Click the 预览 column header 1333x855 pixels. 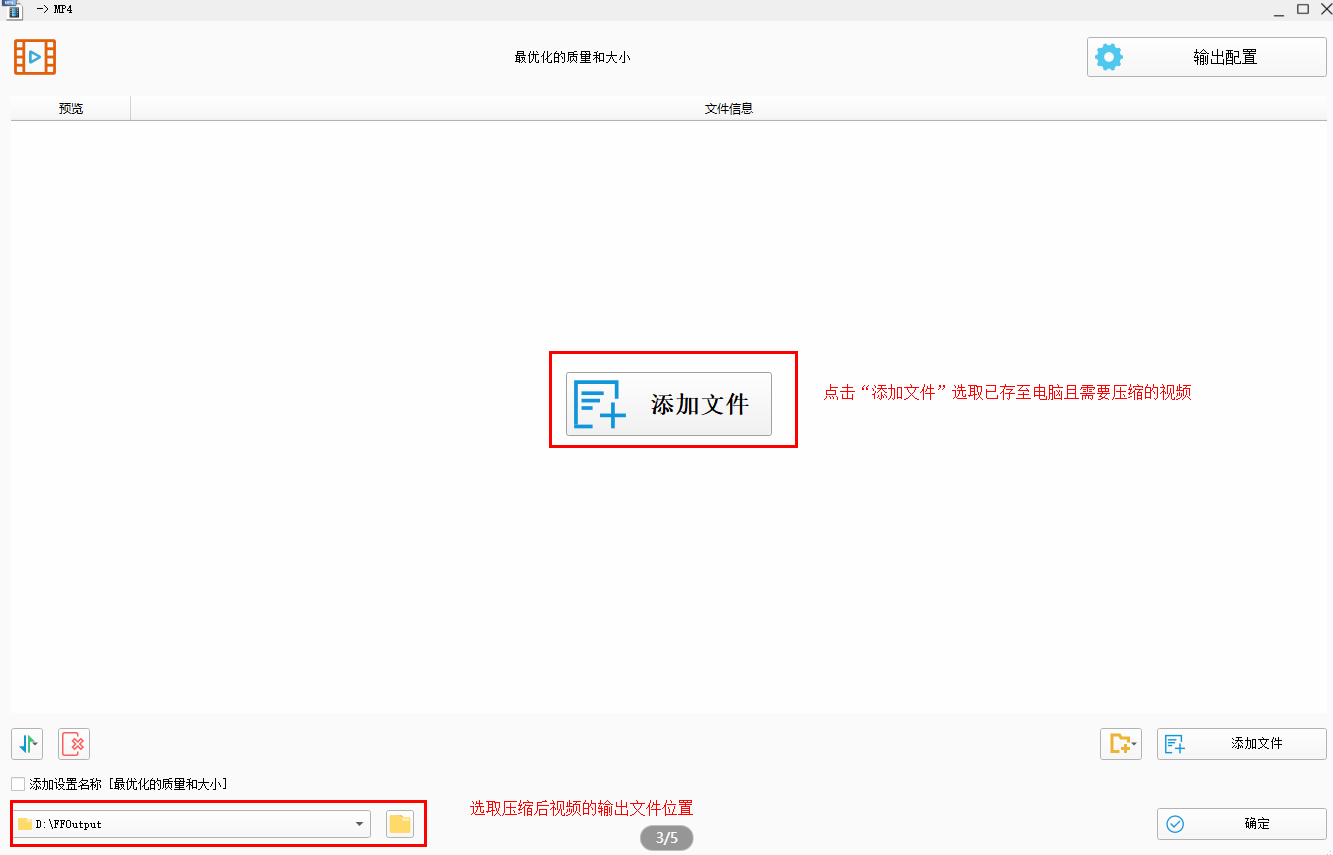point(71,108)
